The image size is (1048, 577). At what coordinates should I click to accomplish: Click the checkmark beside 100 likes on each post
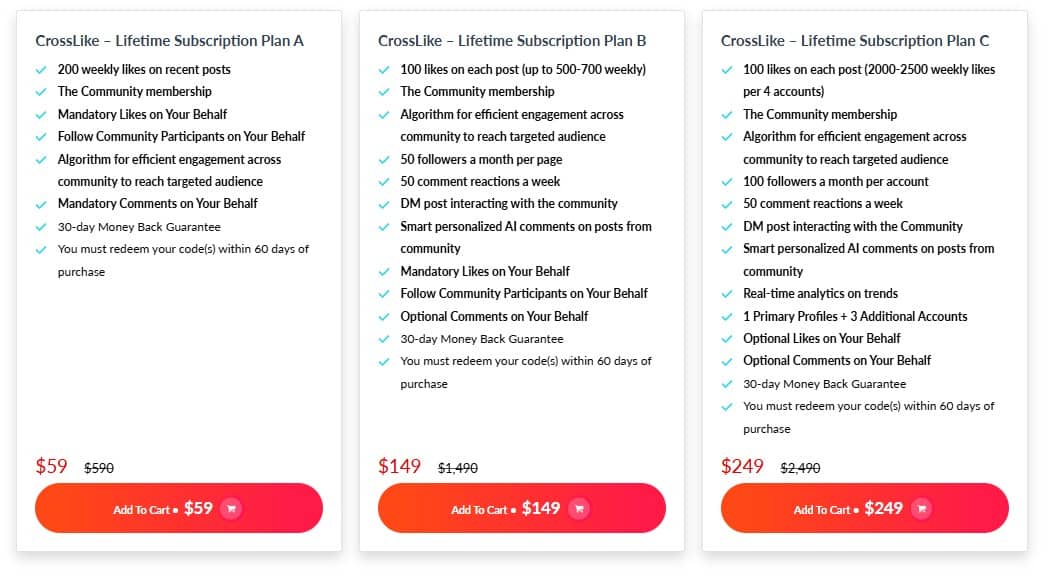(x=382, y=69)
